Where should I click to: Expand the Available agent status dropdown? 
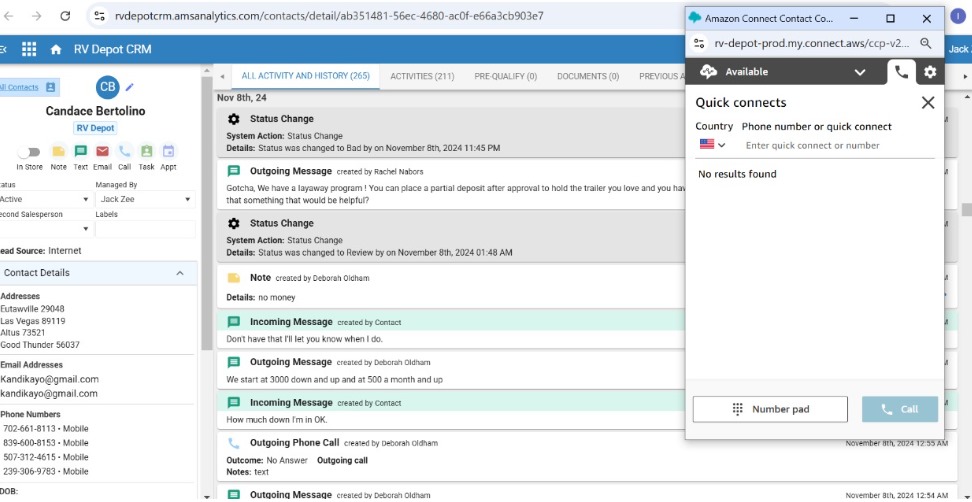[x=859, y=72]
